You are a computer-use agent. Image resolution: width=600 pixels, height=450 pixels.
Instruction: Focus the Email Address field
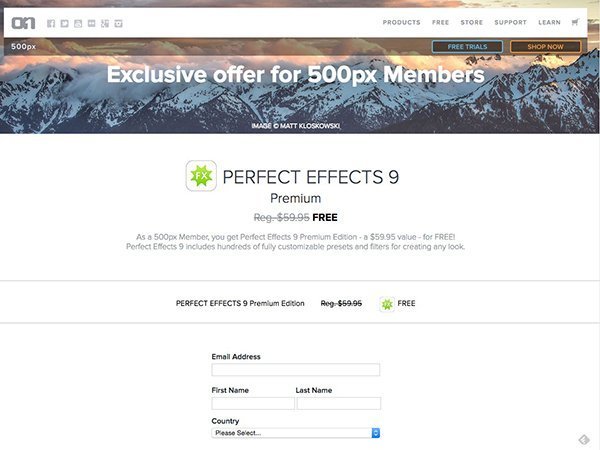295,370
